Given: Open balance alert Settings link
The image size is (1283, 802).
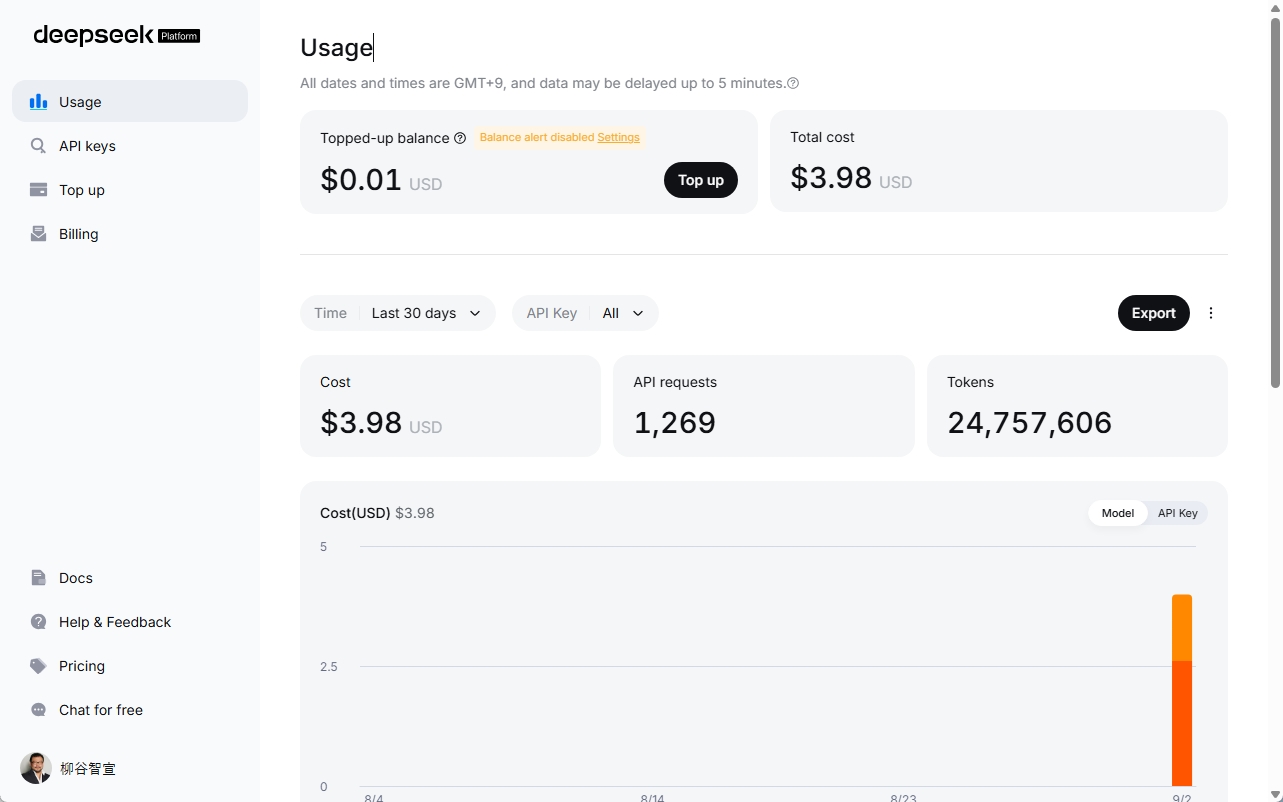Looking at the screenshot, I should point(618,137).
